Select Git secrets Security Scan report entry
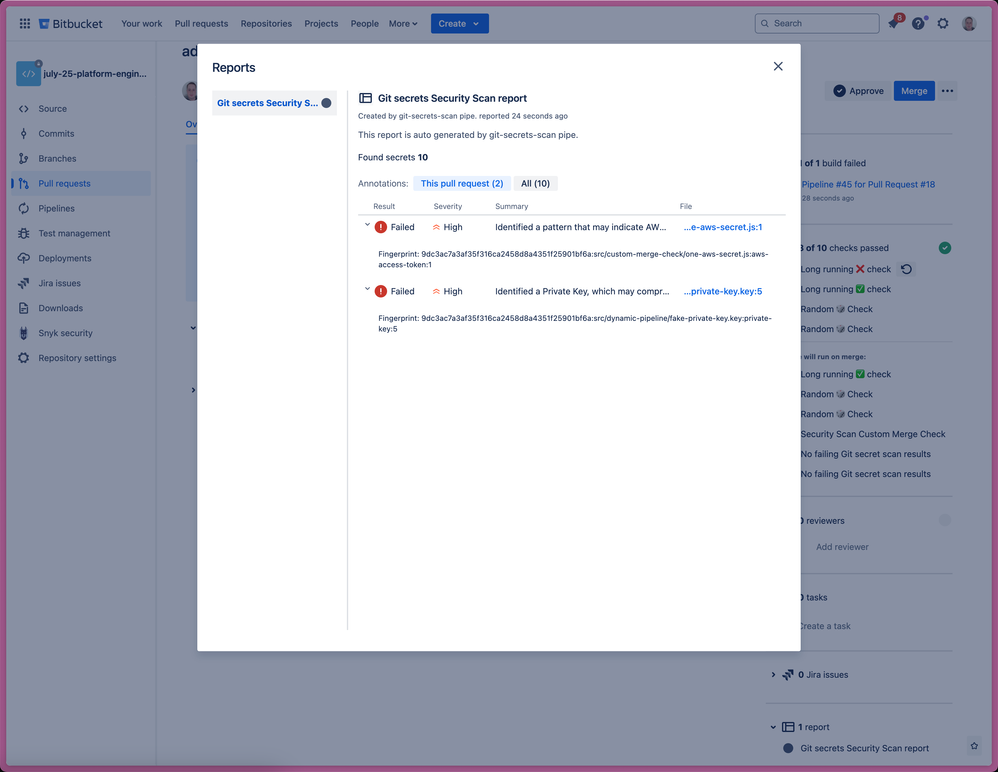 coord(274,103)
